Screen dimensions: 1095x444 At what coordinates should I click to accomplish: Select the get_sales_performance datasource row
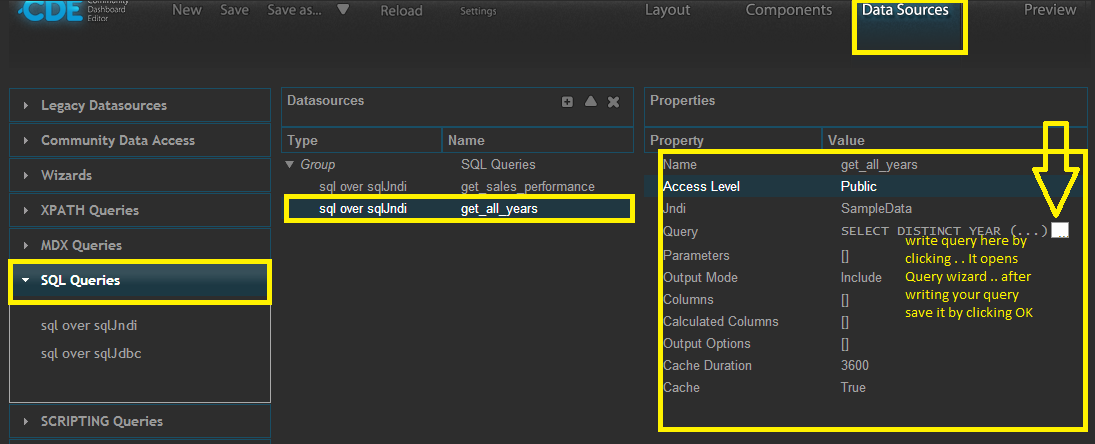[528, 186]
